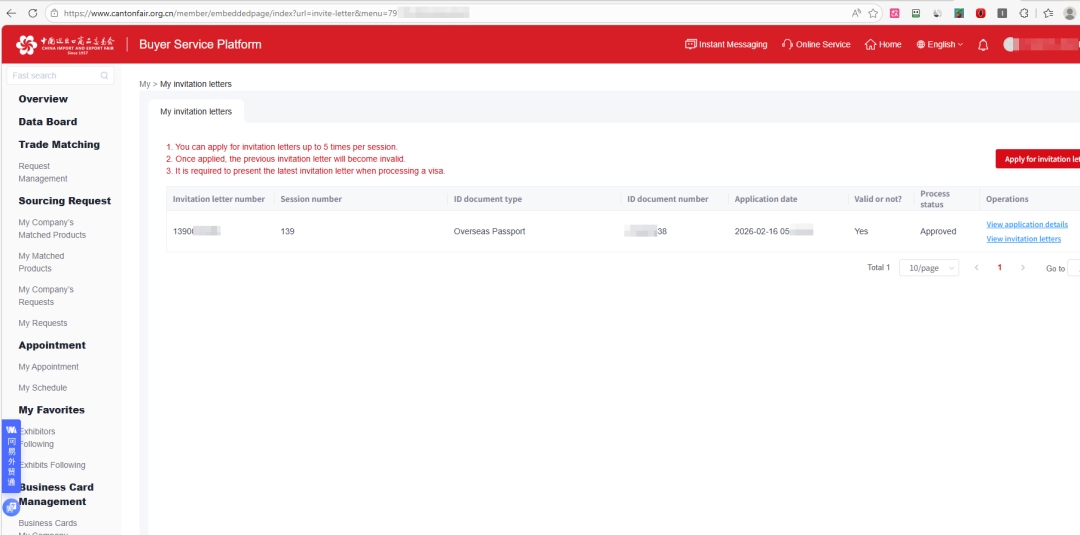This screenshot has width=1080, height=535.
Task: Expand the 10/page page size selector
Action: pyautogui.click(x=928, y=268)
